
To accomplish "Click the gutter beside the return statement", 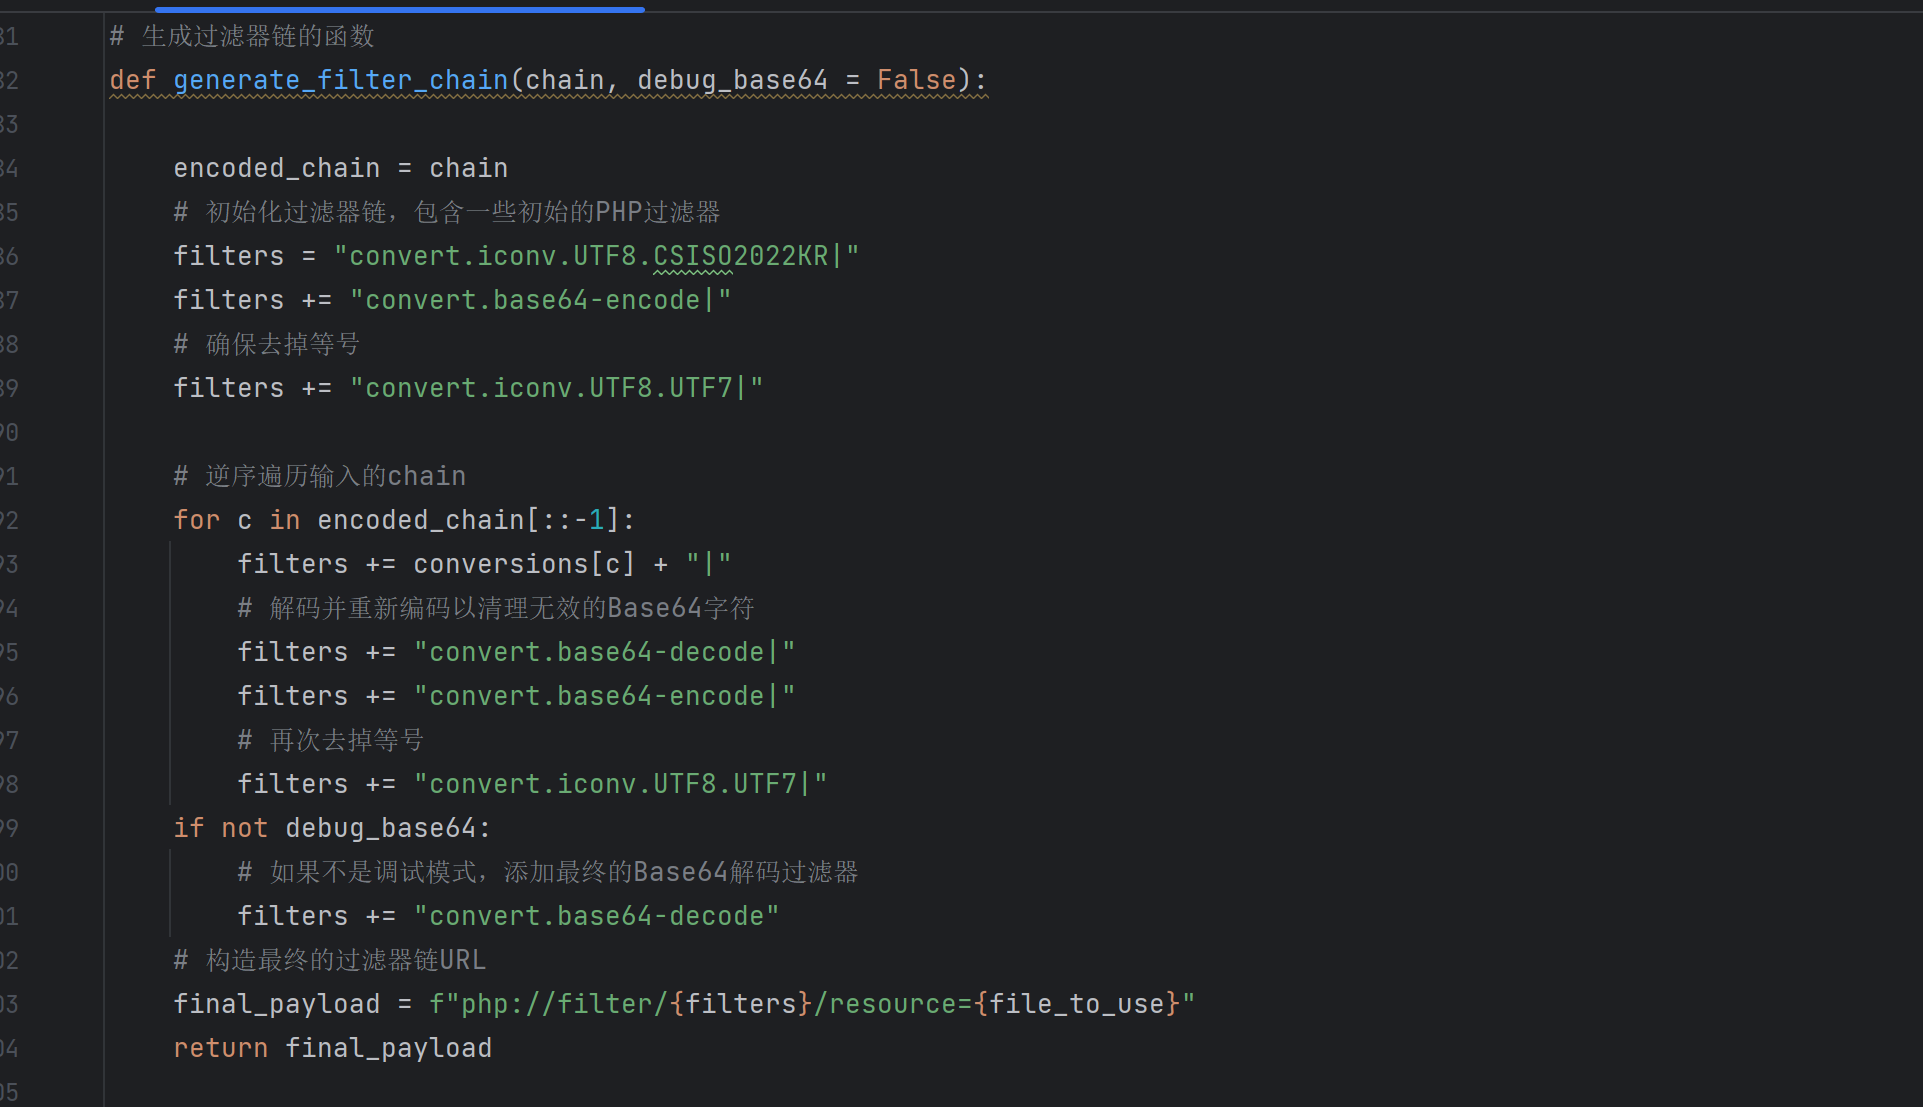I will click(x=10, y=1048).
